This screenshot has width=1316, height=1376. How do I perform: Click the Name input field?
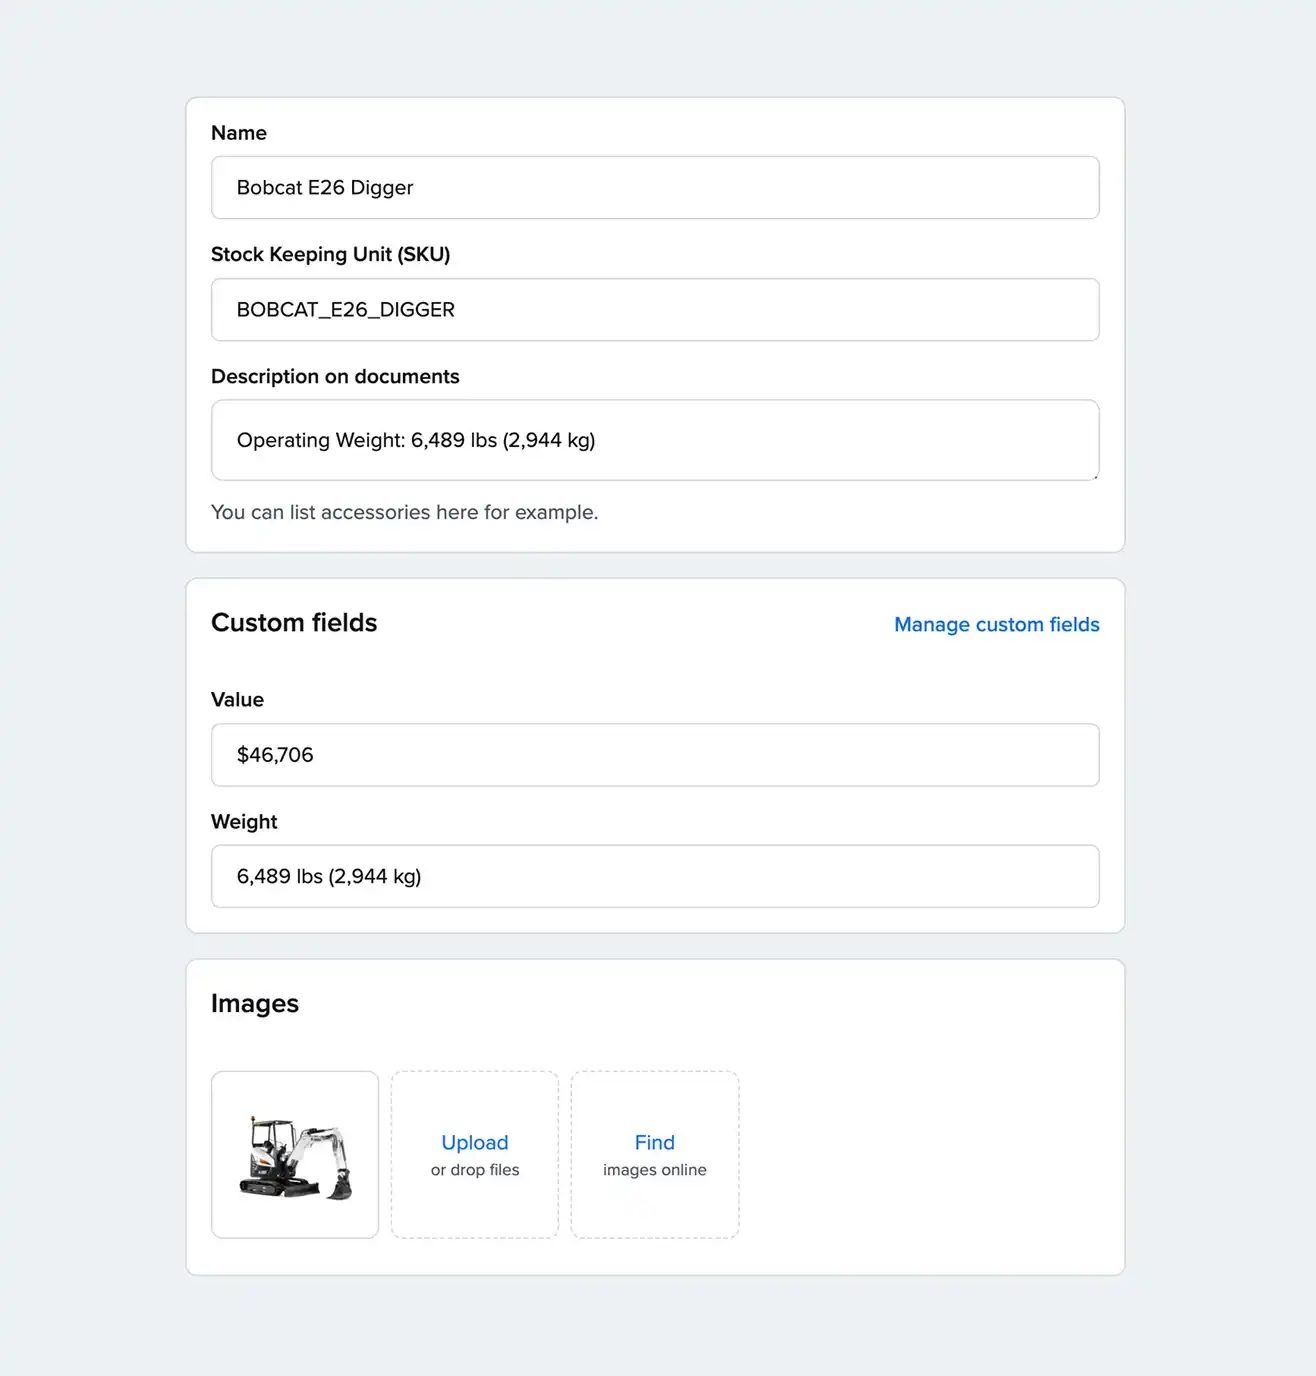pos(655,188)
